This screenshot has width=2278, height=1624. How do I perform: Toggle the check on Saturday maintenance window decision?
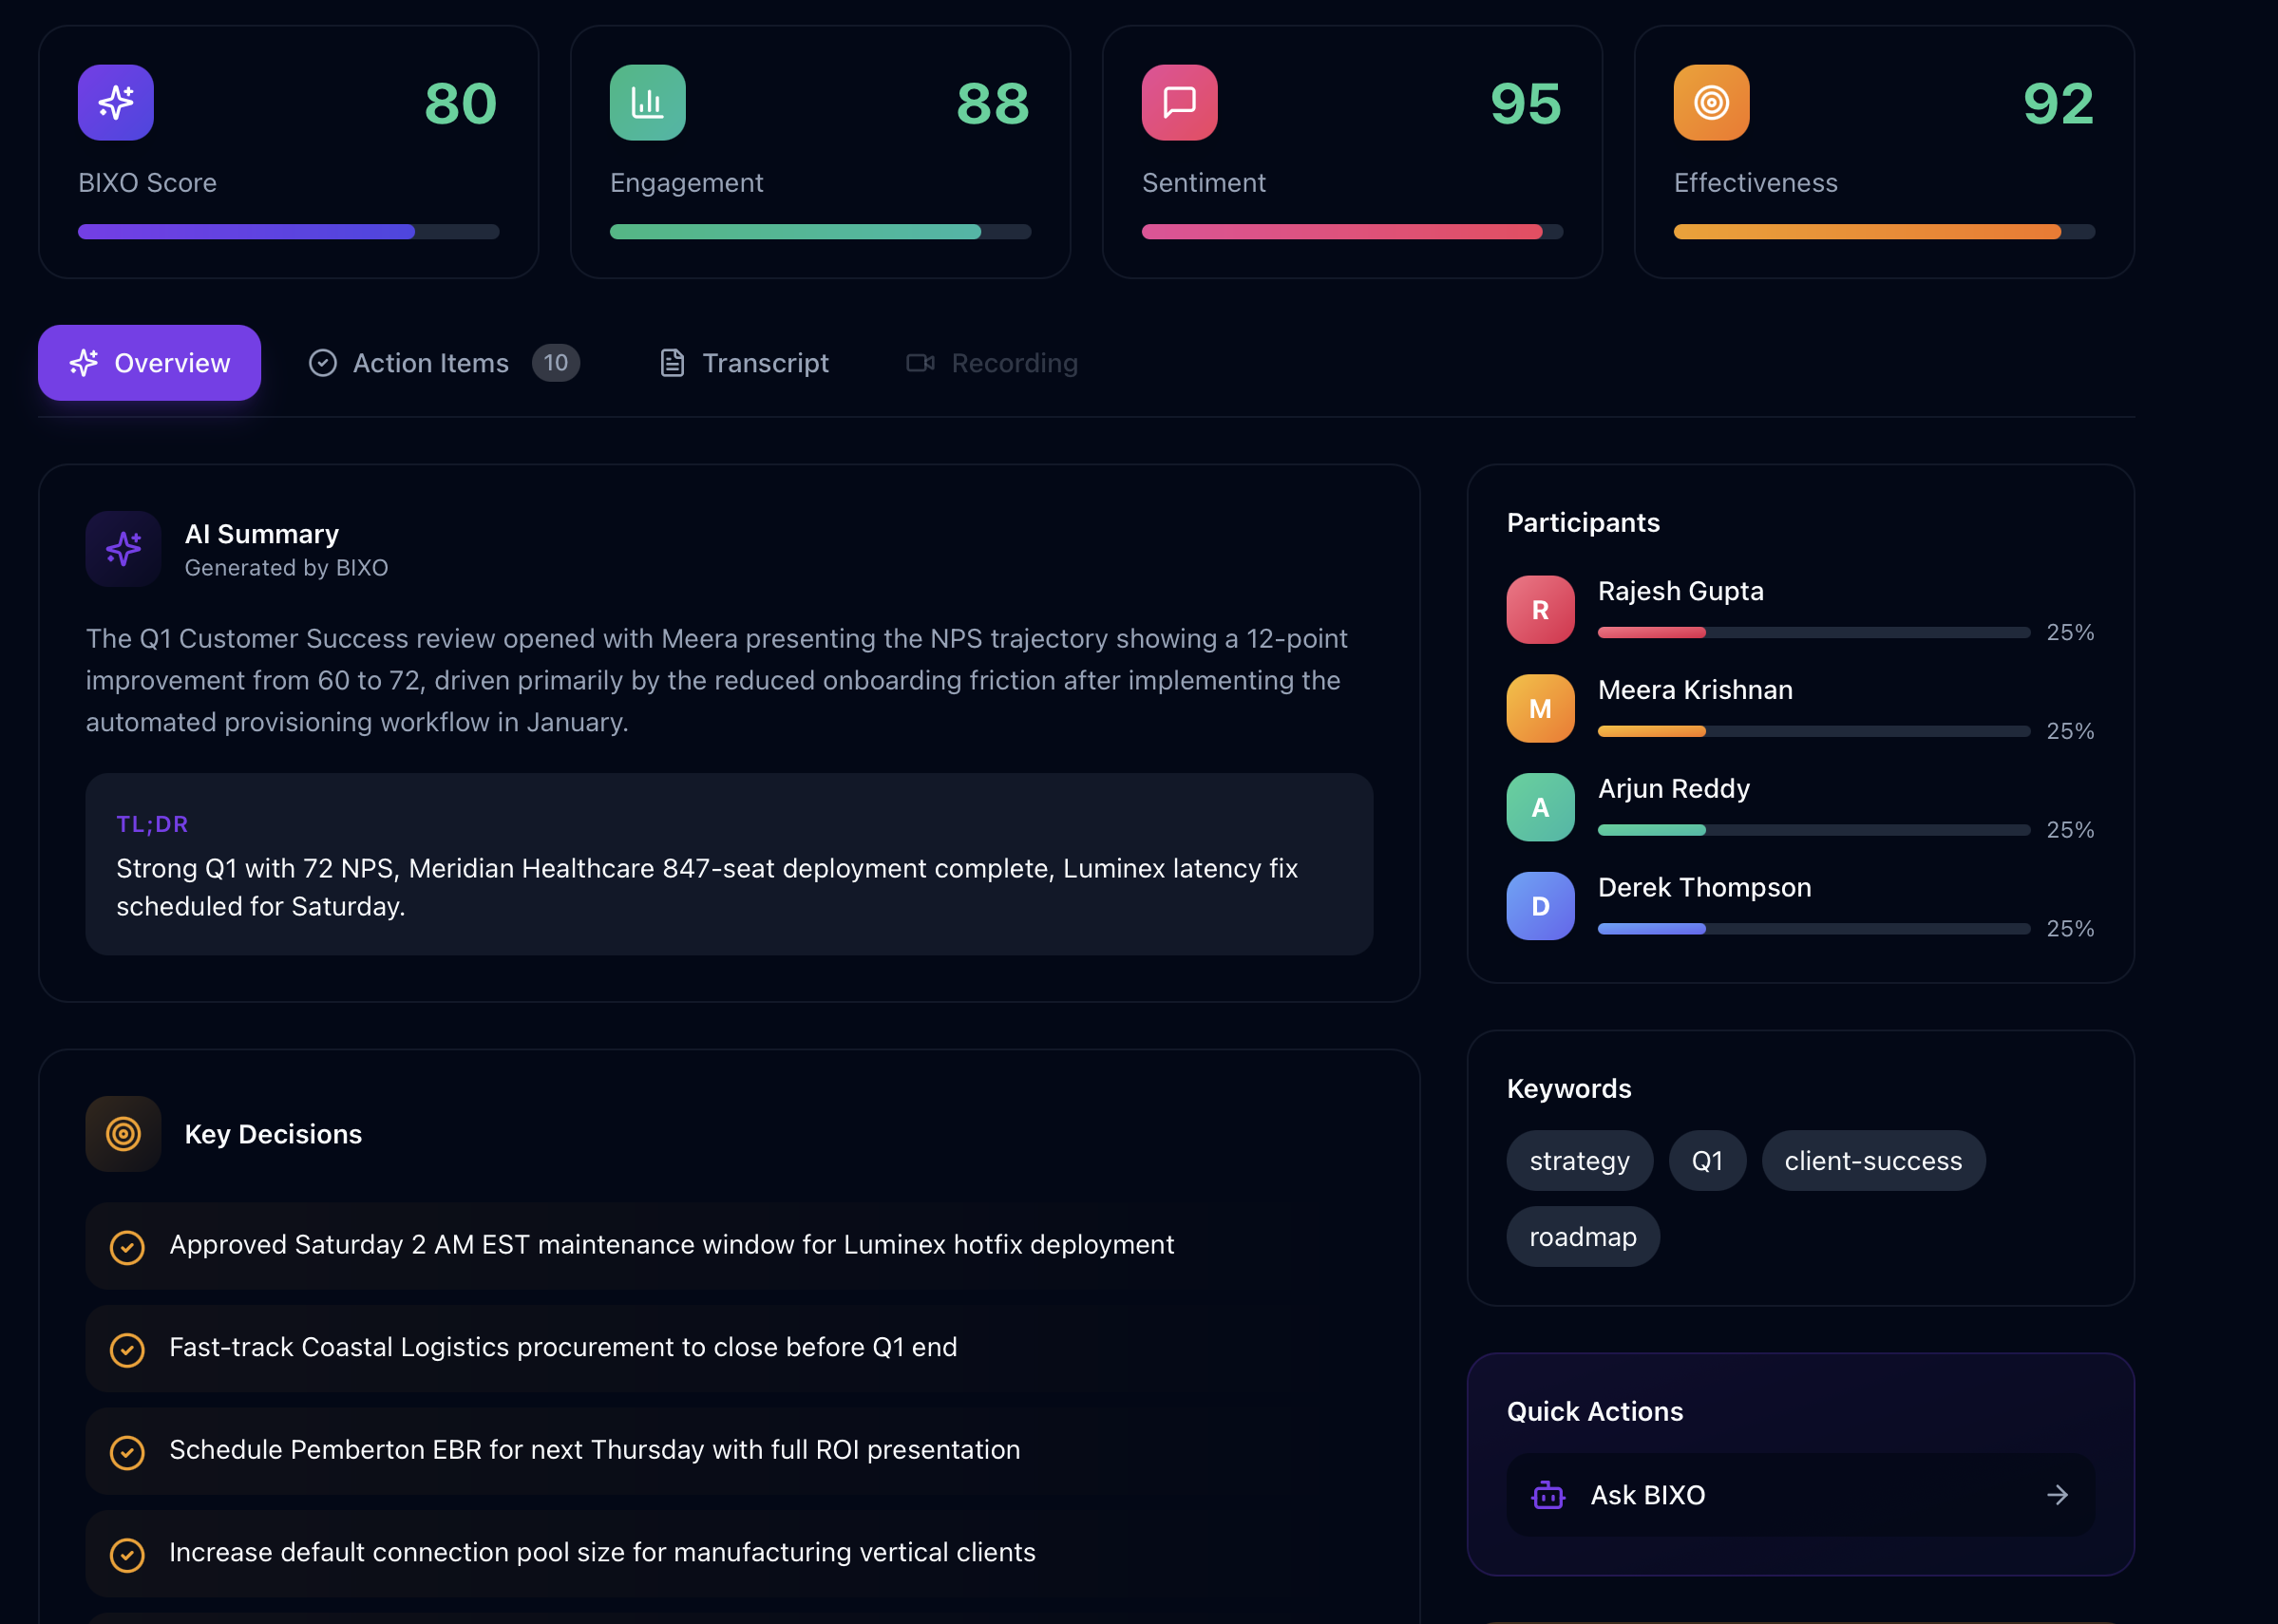(x=126, y=1246)
